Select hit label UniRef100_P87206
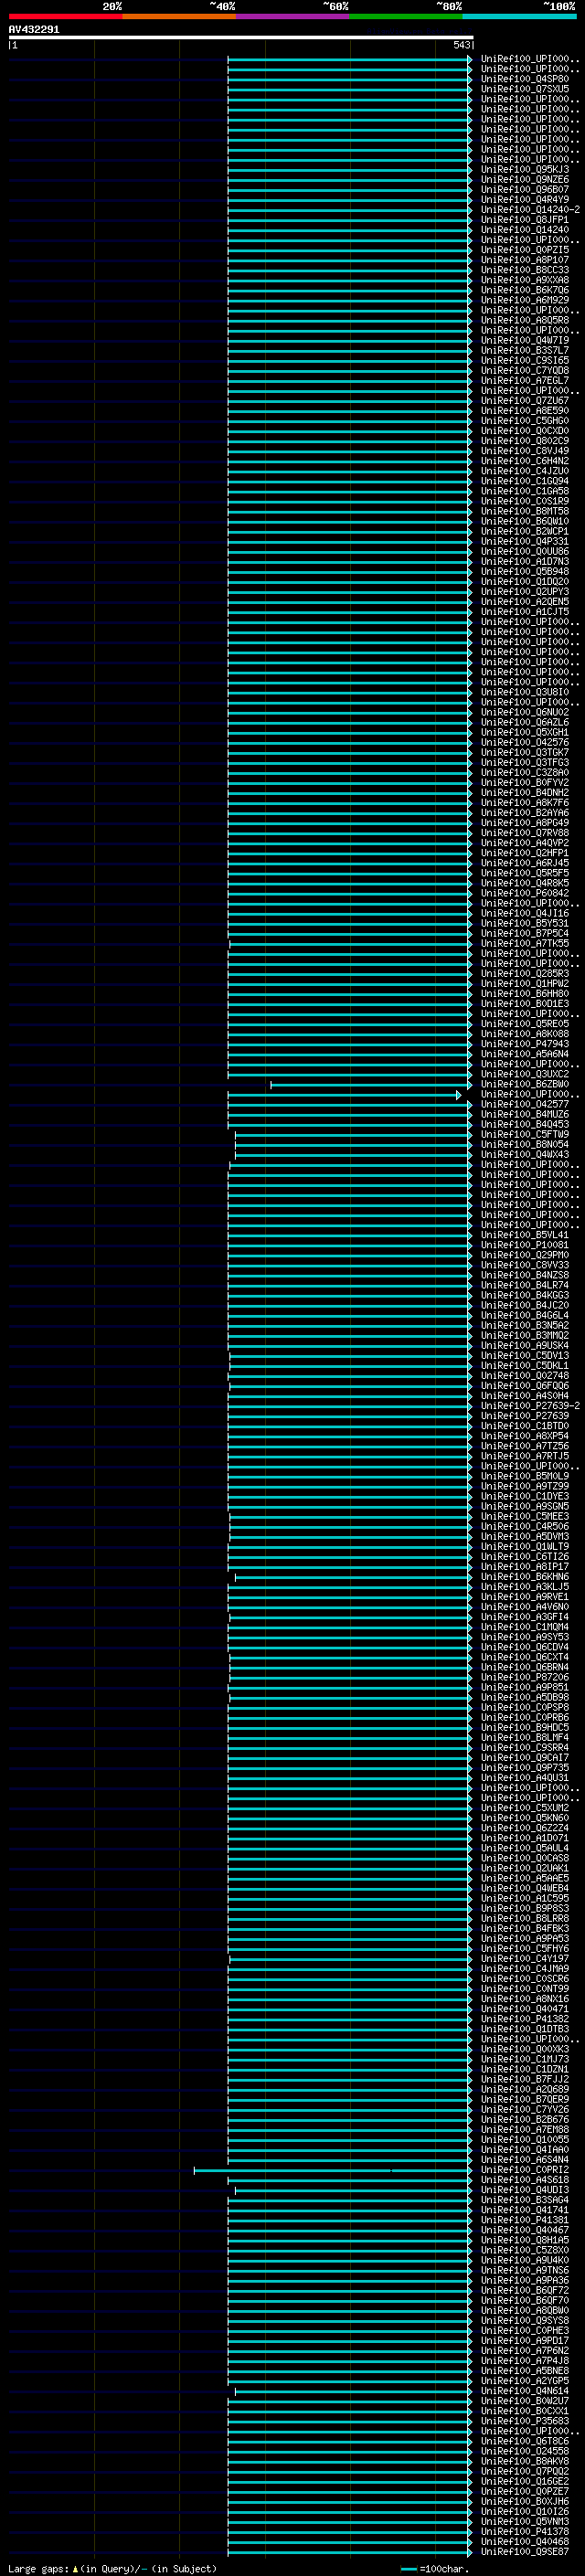The width and height of the screenshot is (585, 2576). point(525,1678)
